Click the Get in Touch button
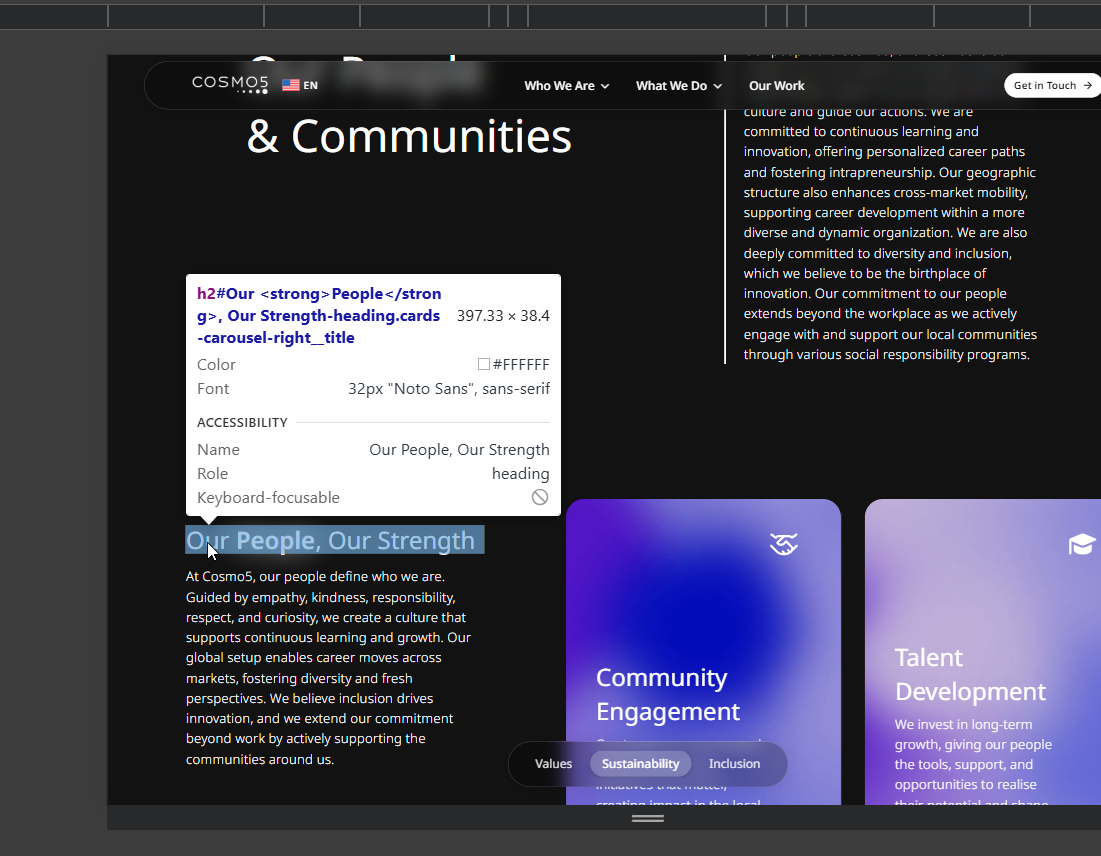The image size is (1101, 856). tap(1053, 85)
